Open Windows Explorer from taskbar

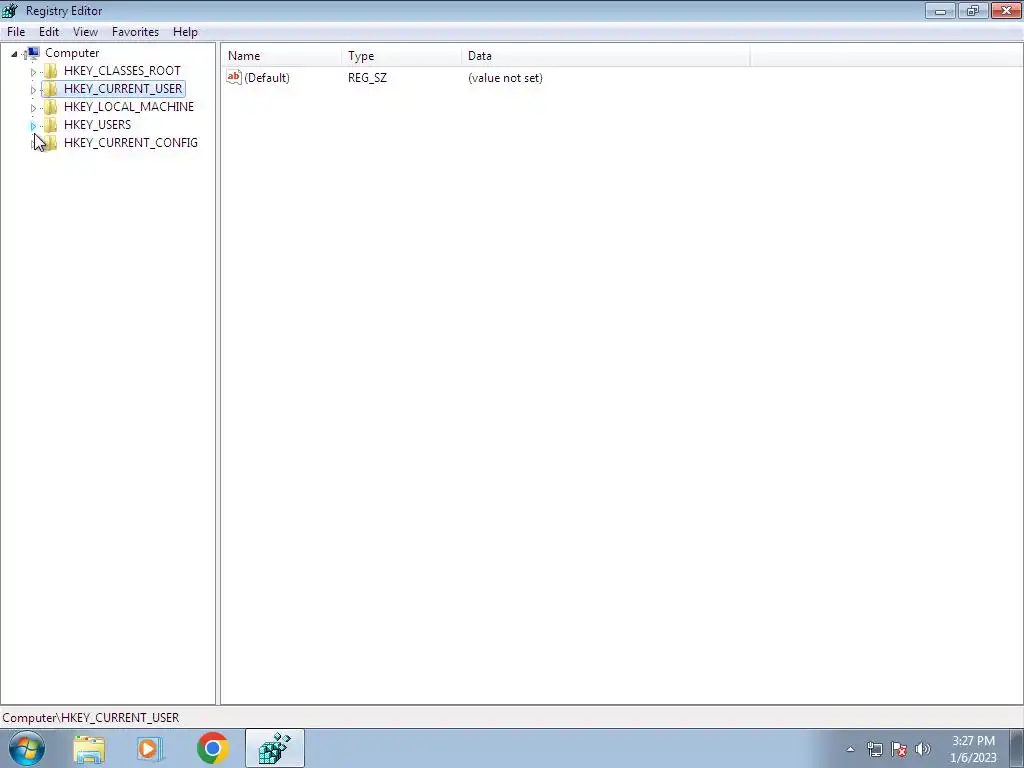click(x=89, y=748)
